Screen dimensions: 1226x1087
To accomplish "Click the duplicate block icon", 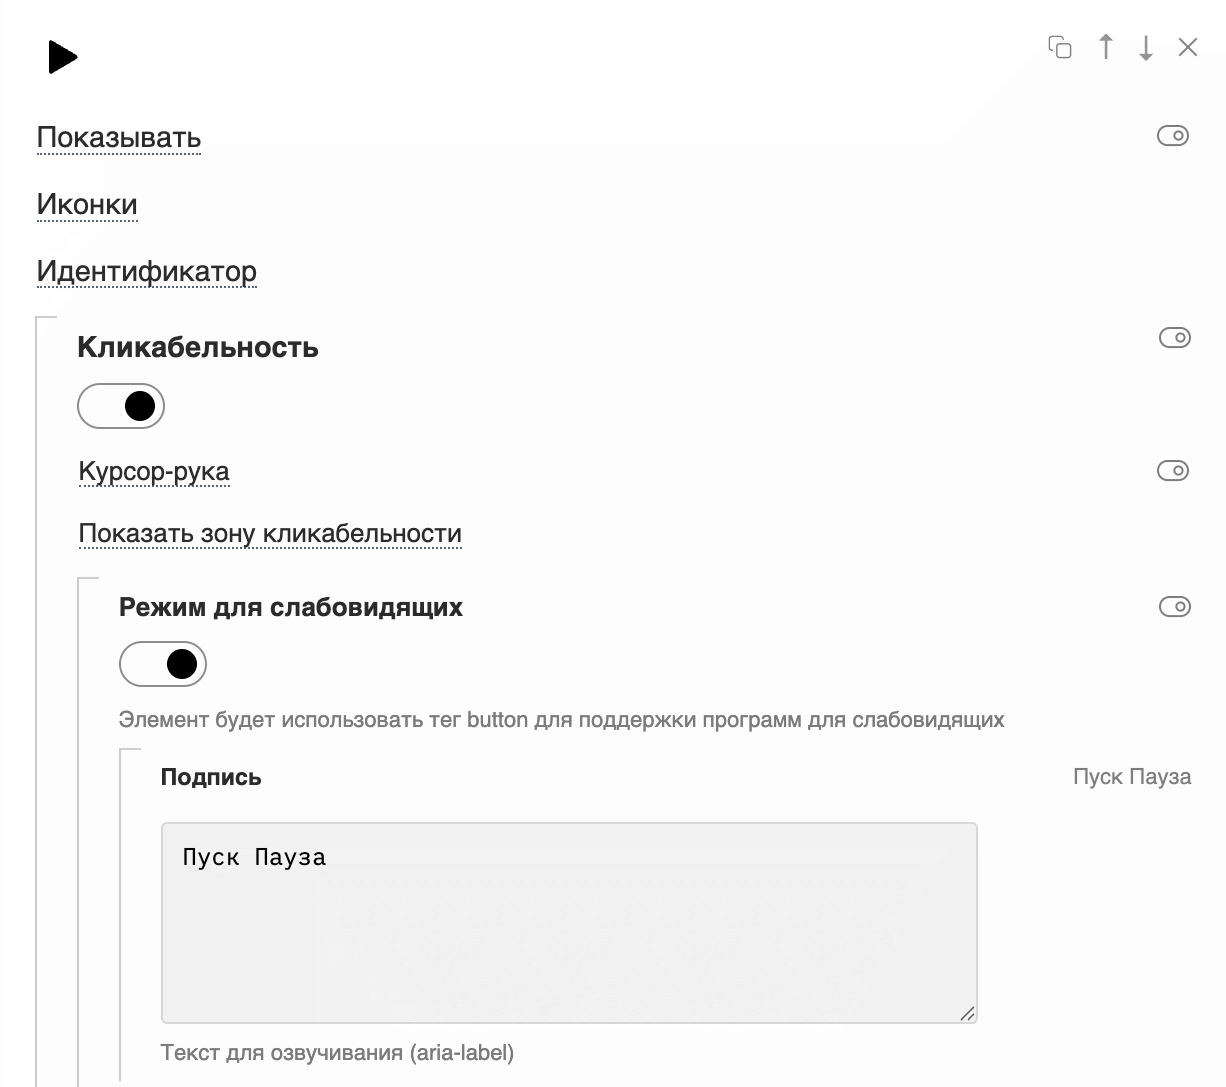I will 1060,47.
